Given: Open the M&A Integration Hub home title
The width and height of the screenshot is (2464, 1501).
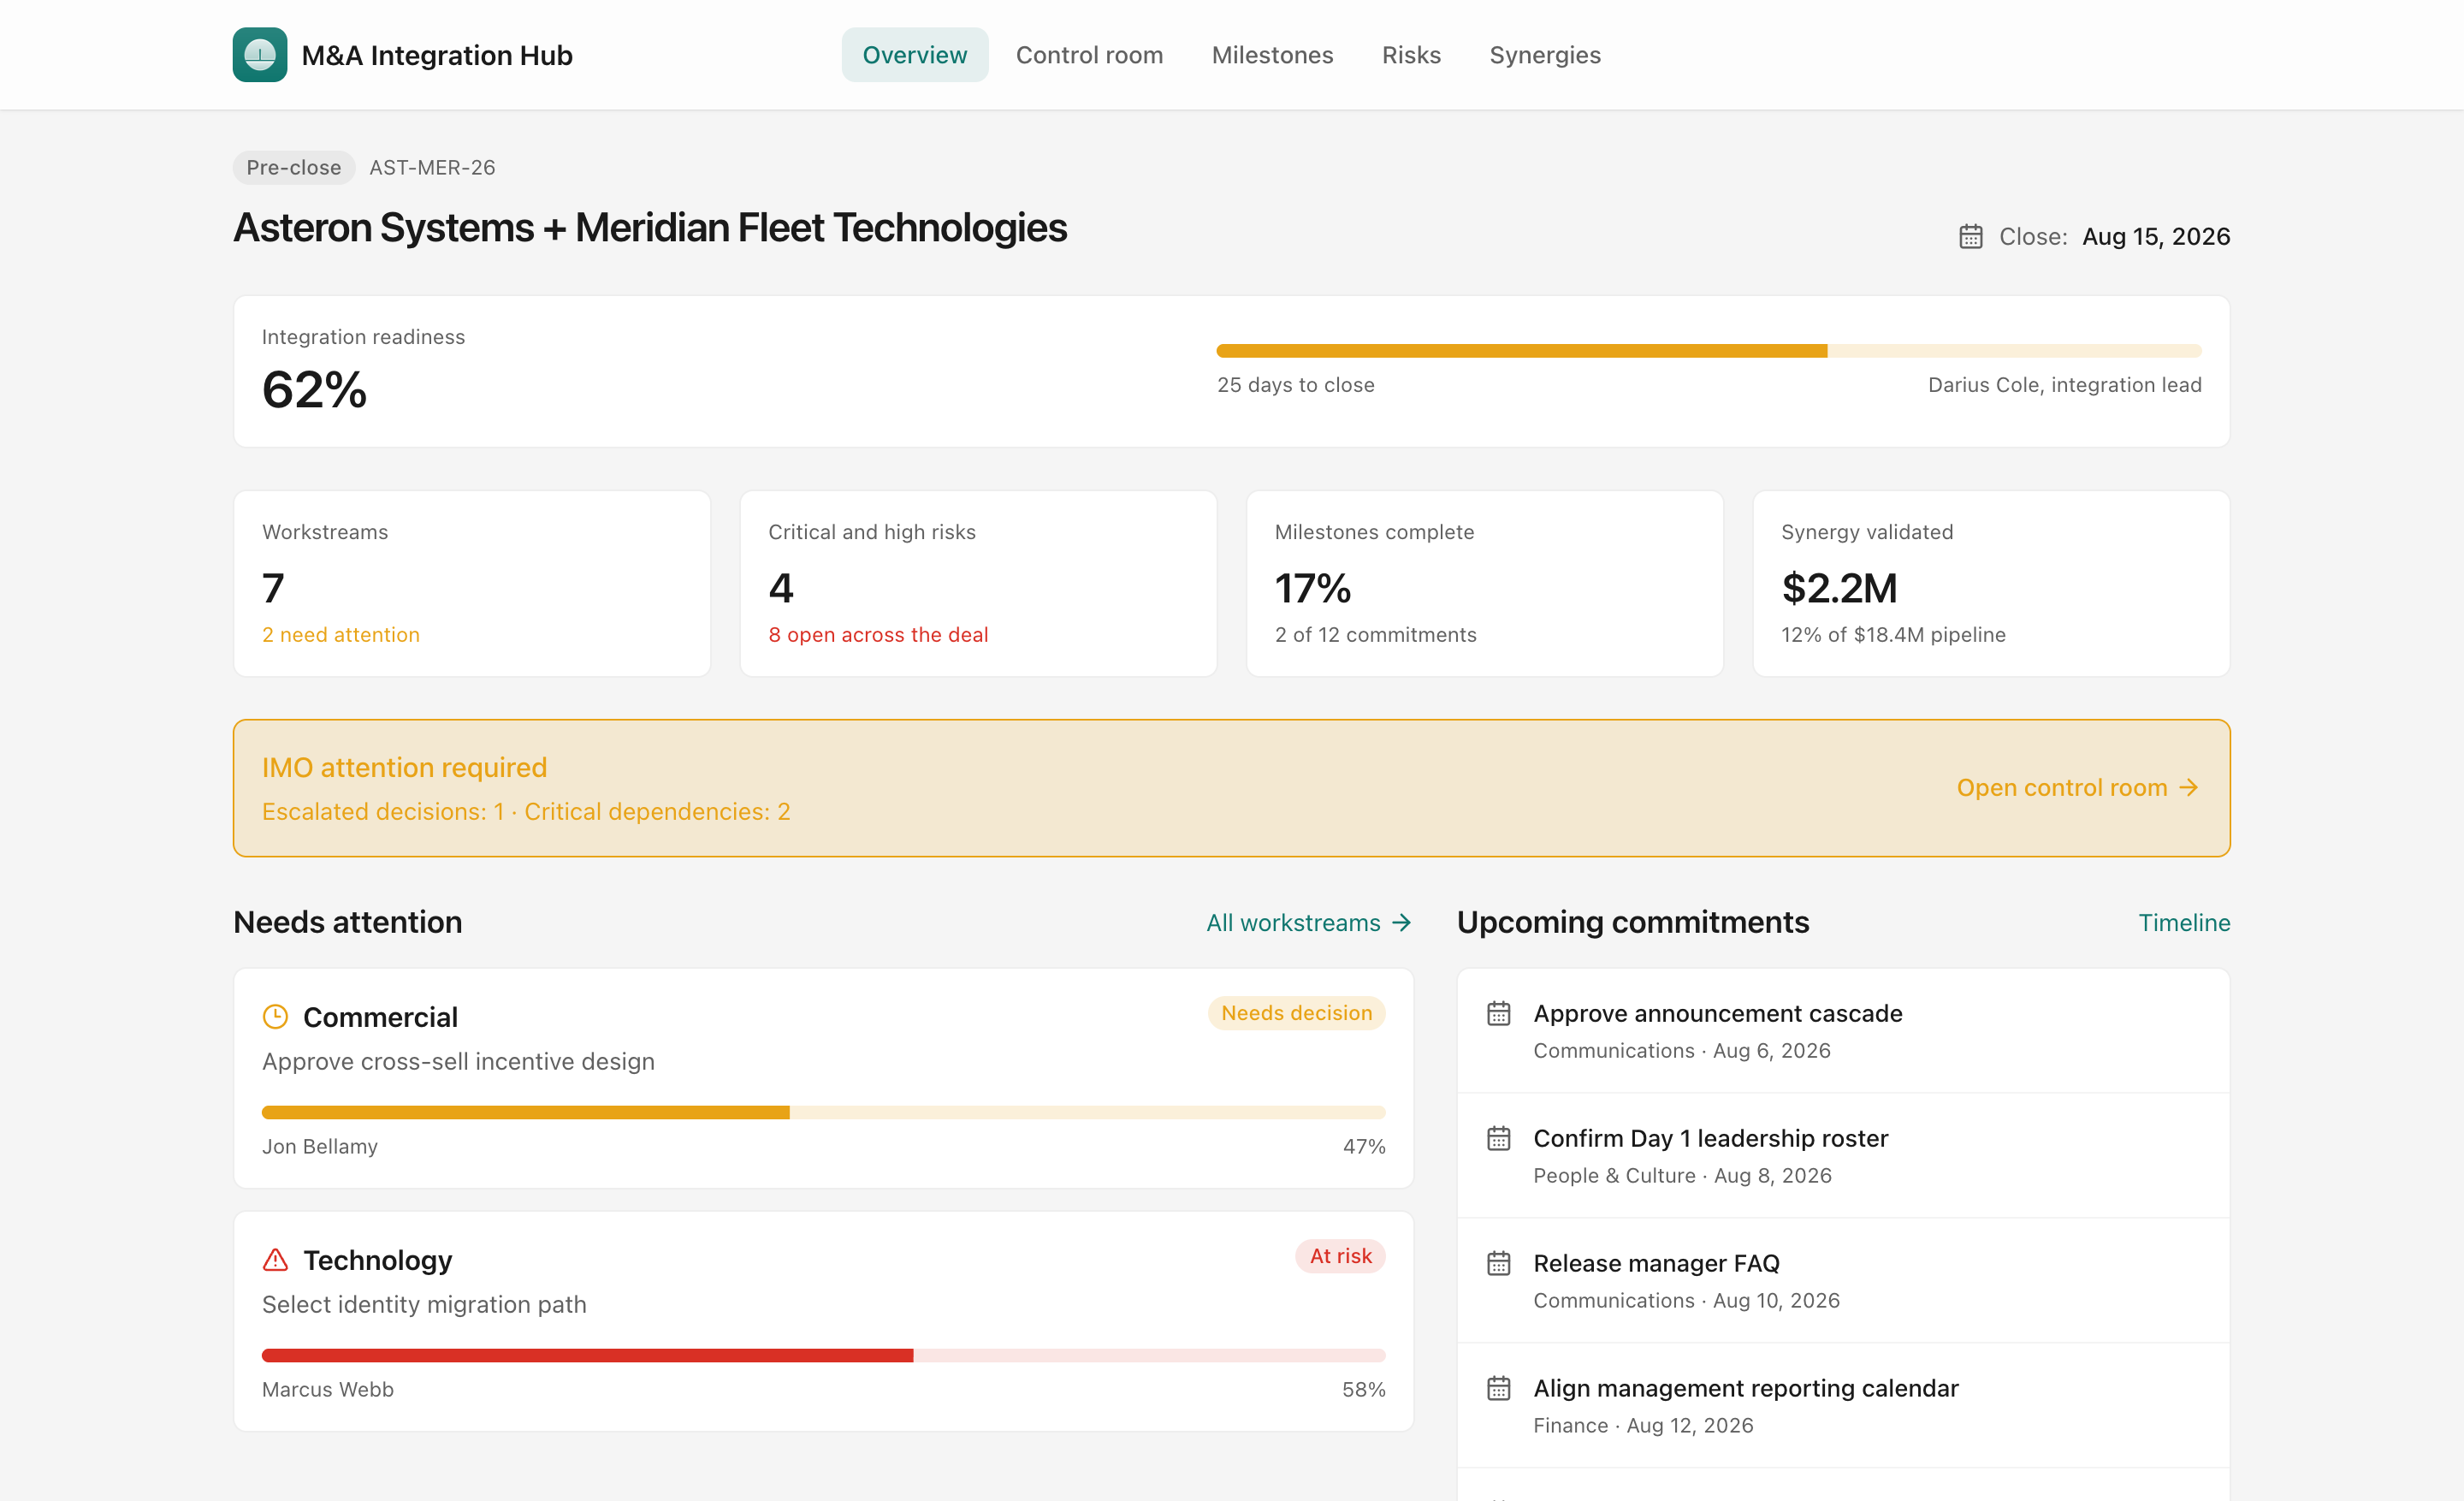Looking at the screenshot, I should tap(437, 55).
